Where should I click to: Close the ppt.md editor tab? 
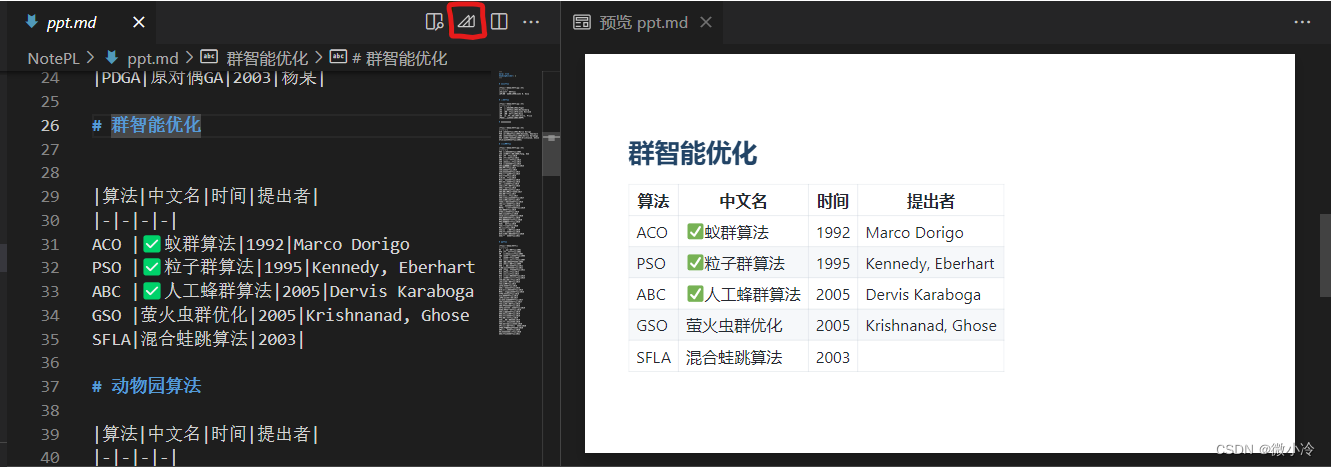pyautogui.click(x=139, y=22)
